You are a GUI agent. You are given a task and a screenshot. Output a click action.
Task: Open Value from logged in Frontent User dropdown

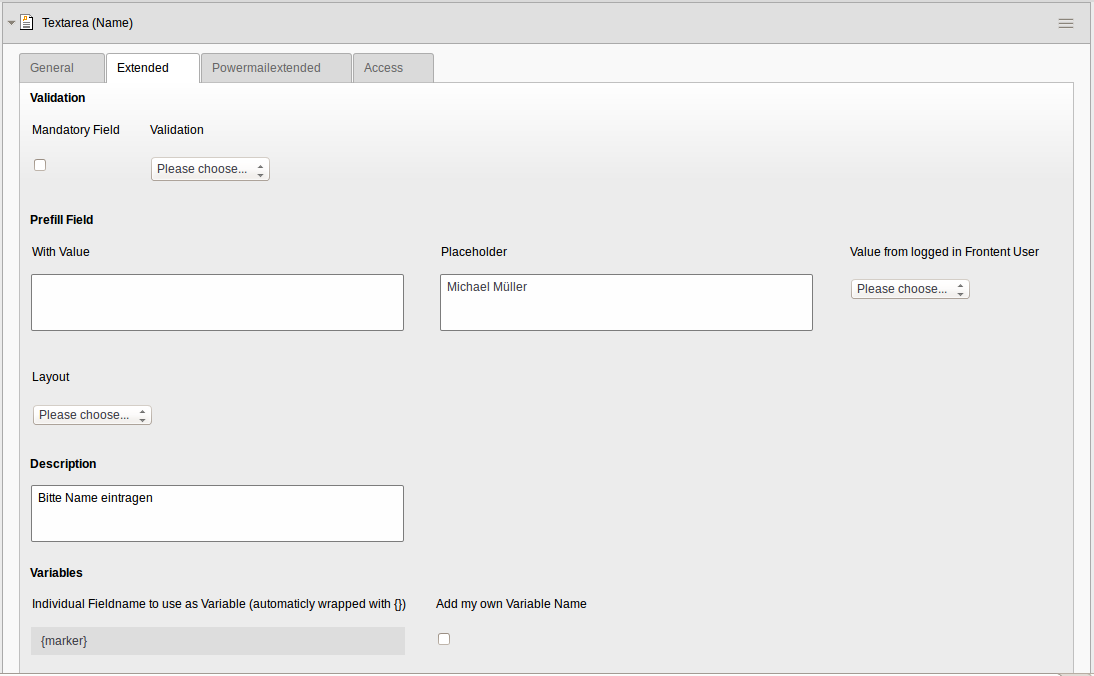[910, 289]
